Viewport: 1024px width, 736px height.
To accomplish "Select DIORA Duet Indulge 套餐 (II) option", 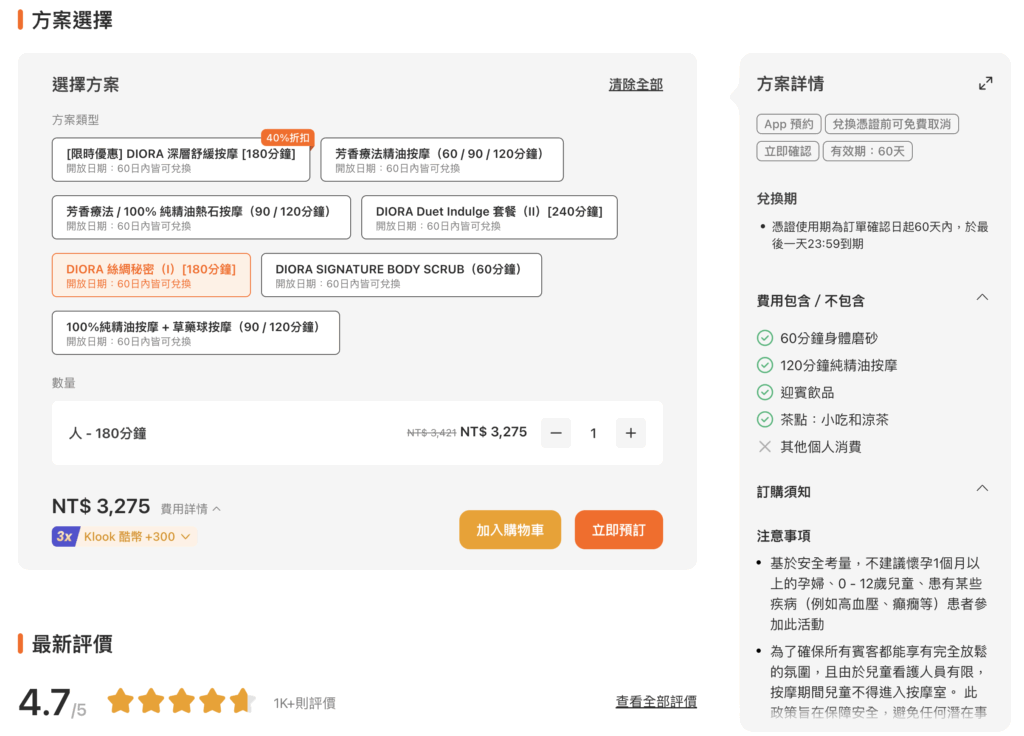I will point(489,217).
